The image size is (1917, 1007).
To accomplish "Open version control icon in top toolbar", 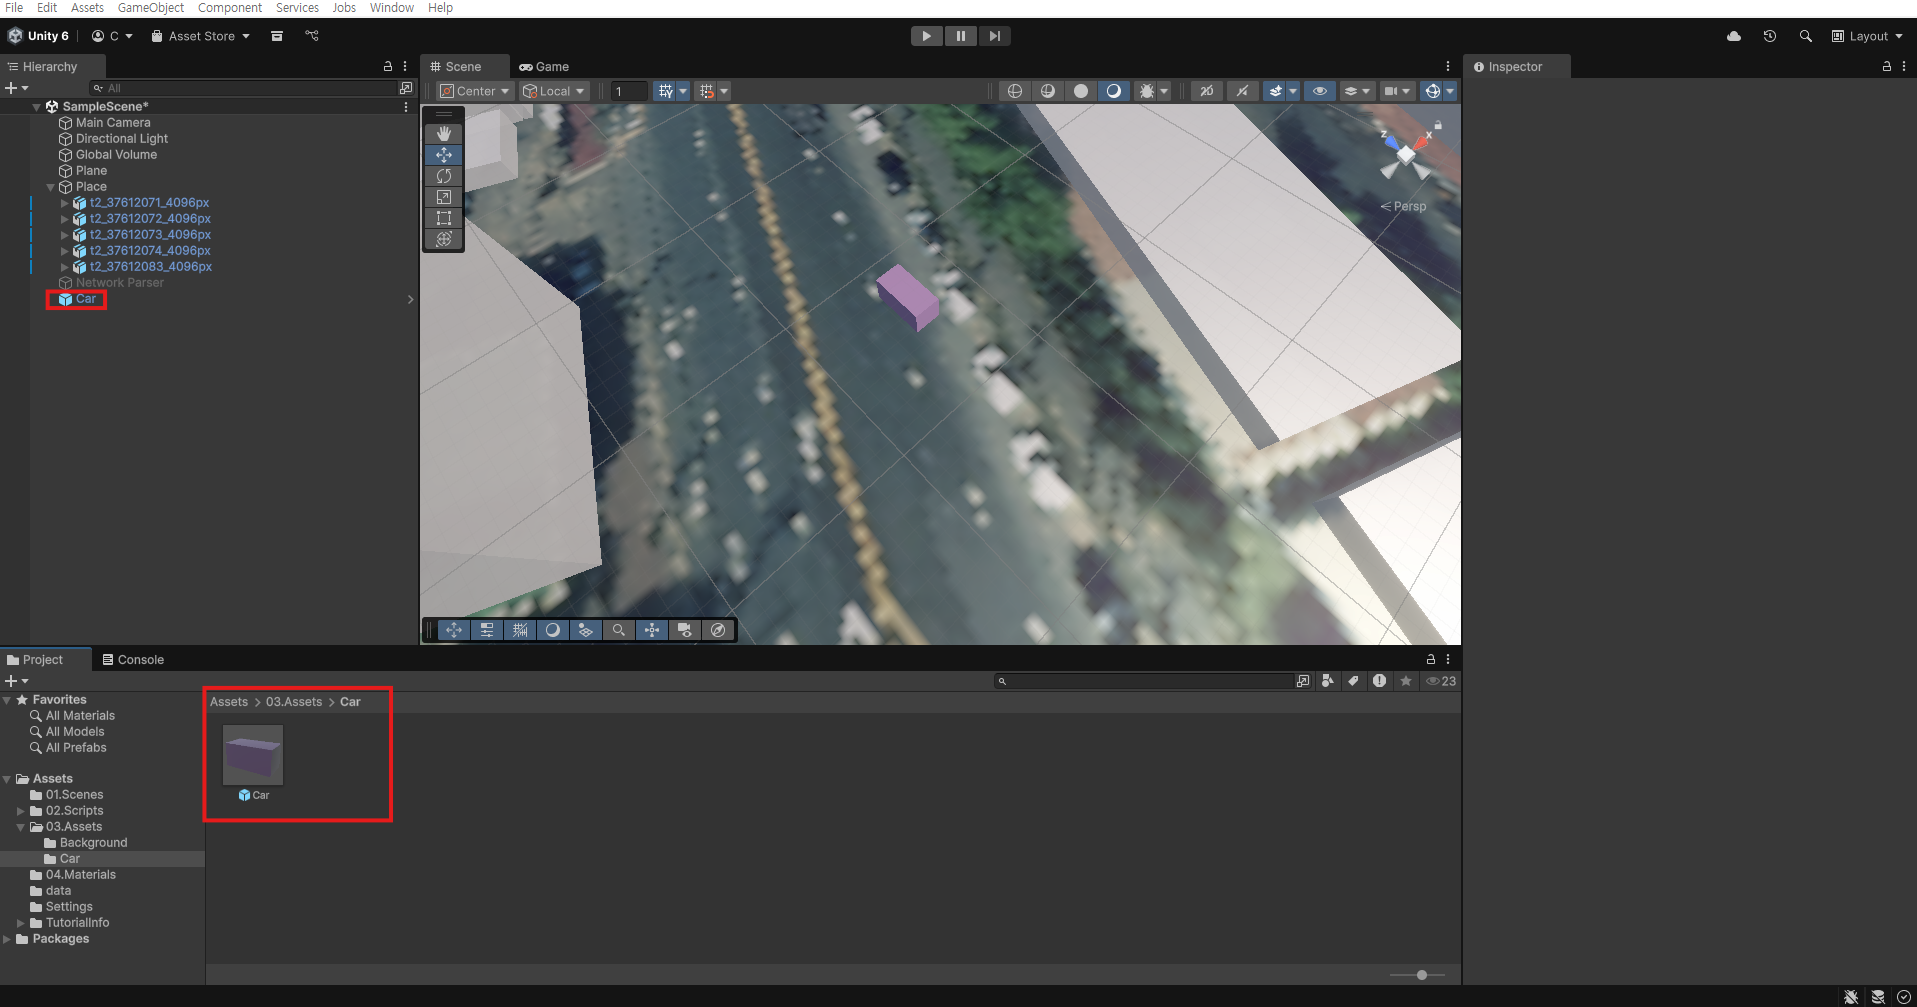I will pyautogui.click(x=312, y=36).
